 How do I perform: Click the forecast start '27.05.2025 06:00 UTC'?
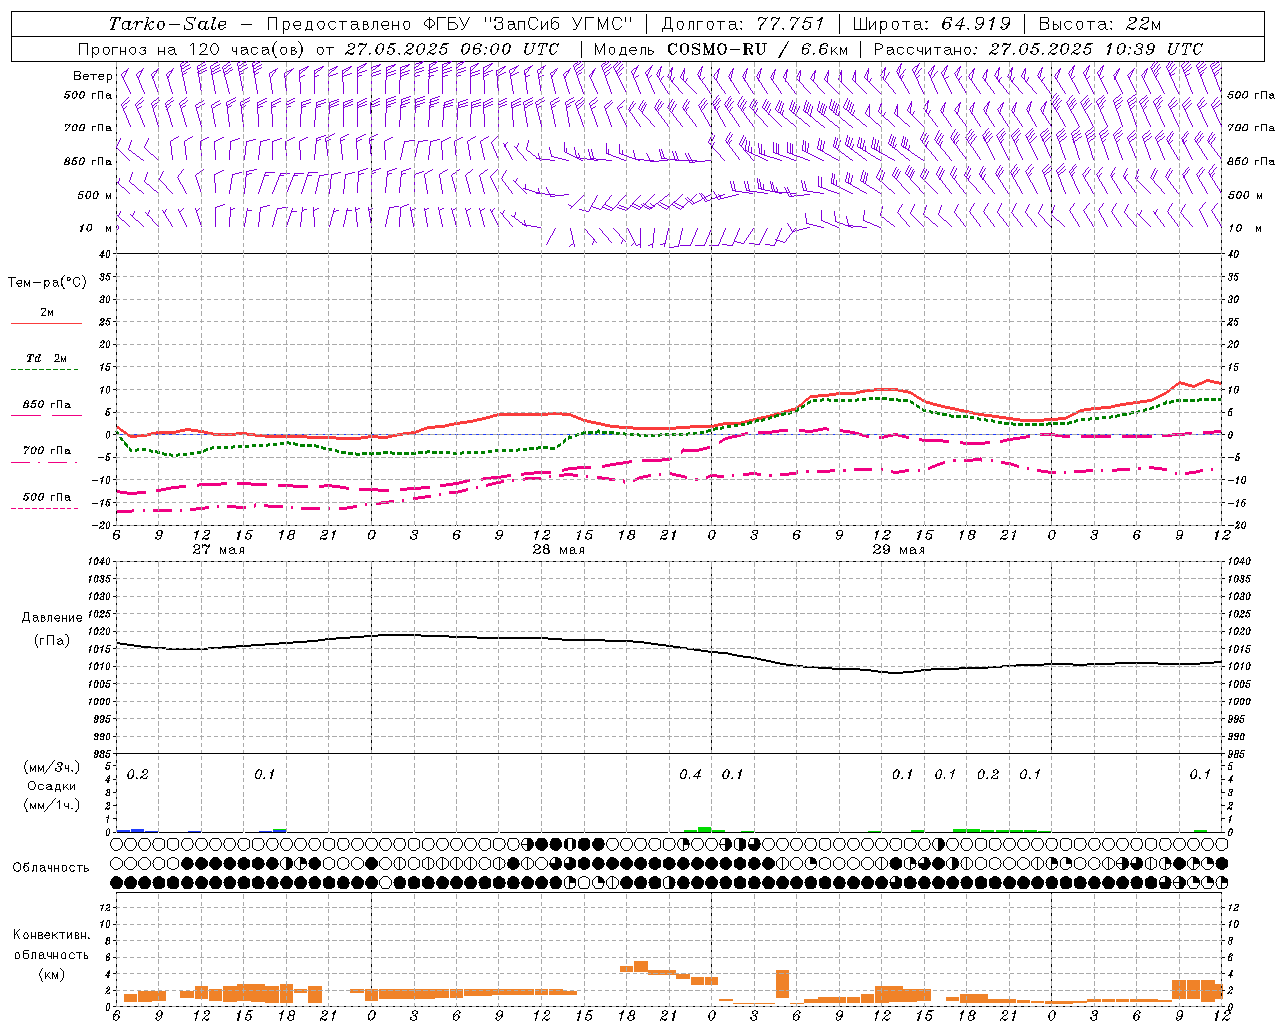click(x=452, y=49)
